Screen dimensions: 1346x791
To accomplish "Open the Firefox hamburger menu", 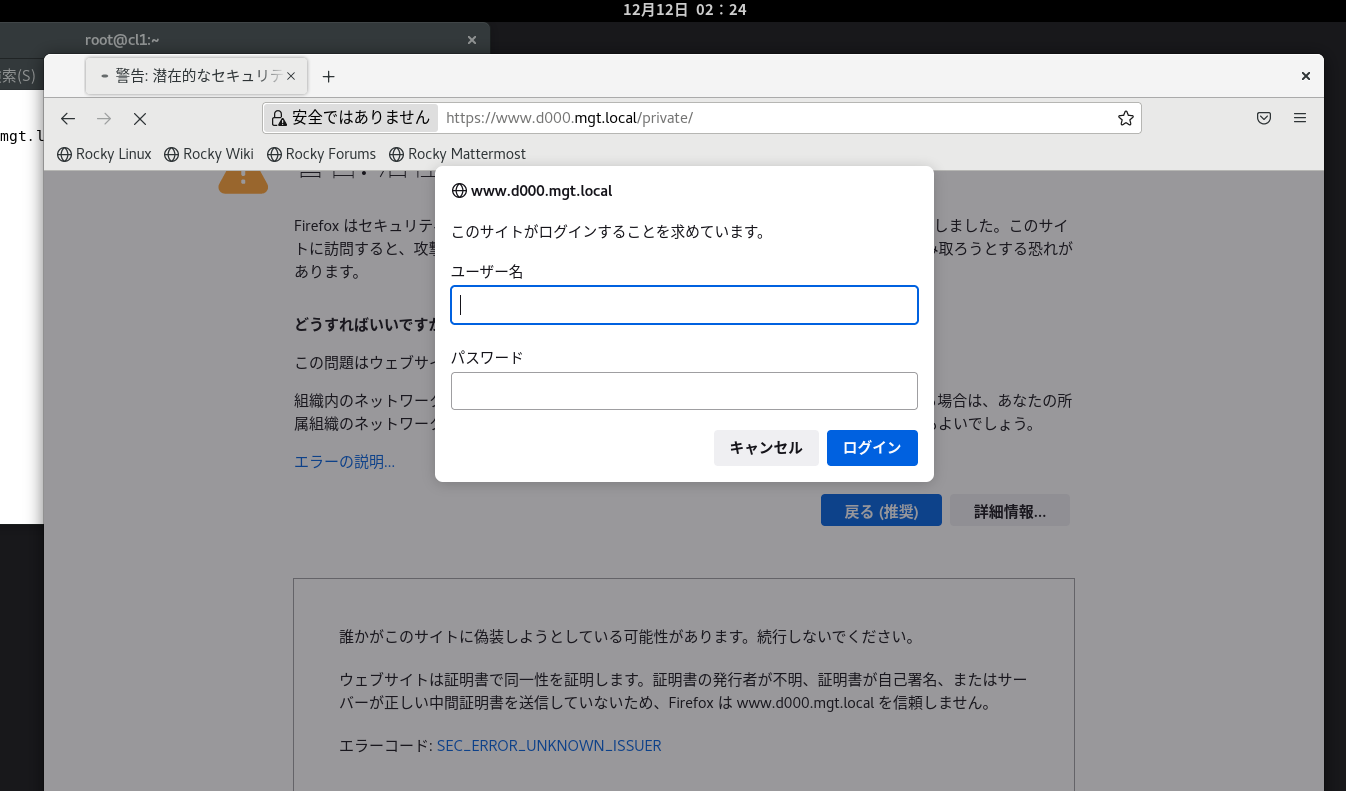I will click(1300, 117).
